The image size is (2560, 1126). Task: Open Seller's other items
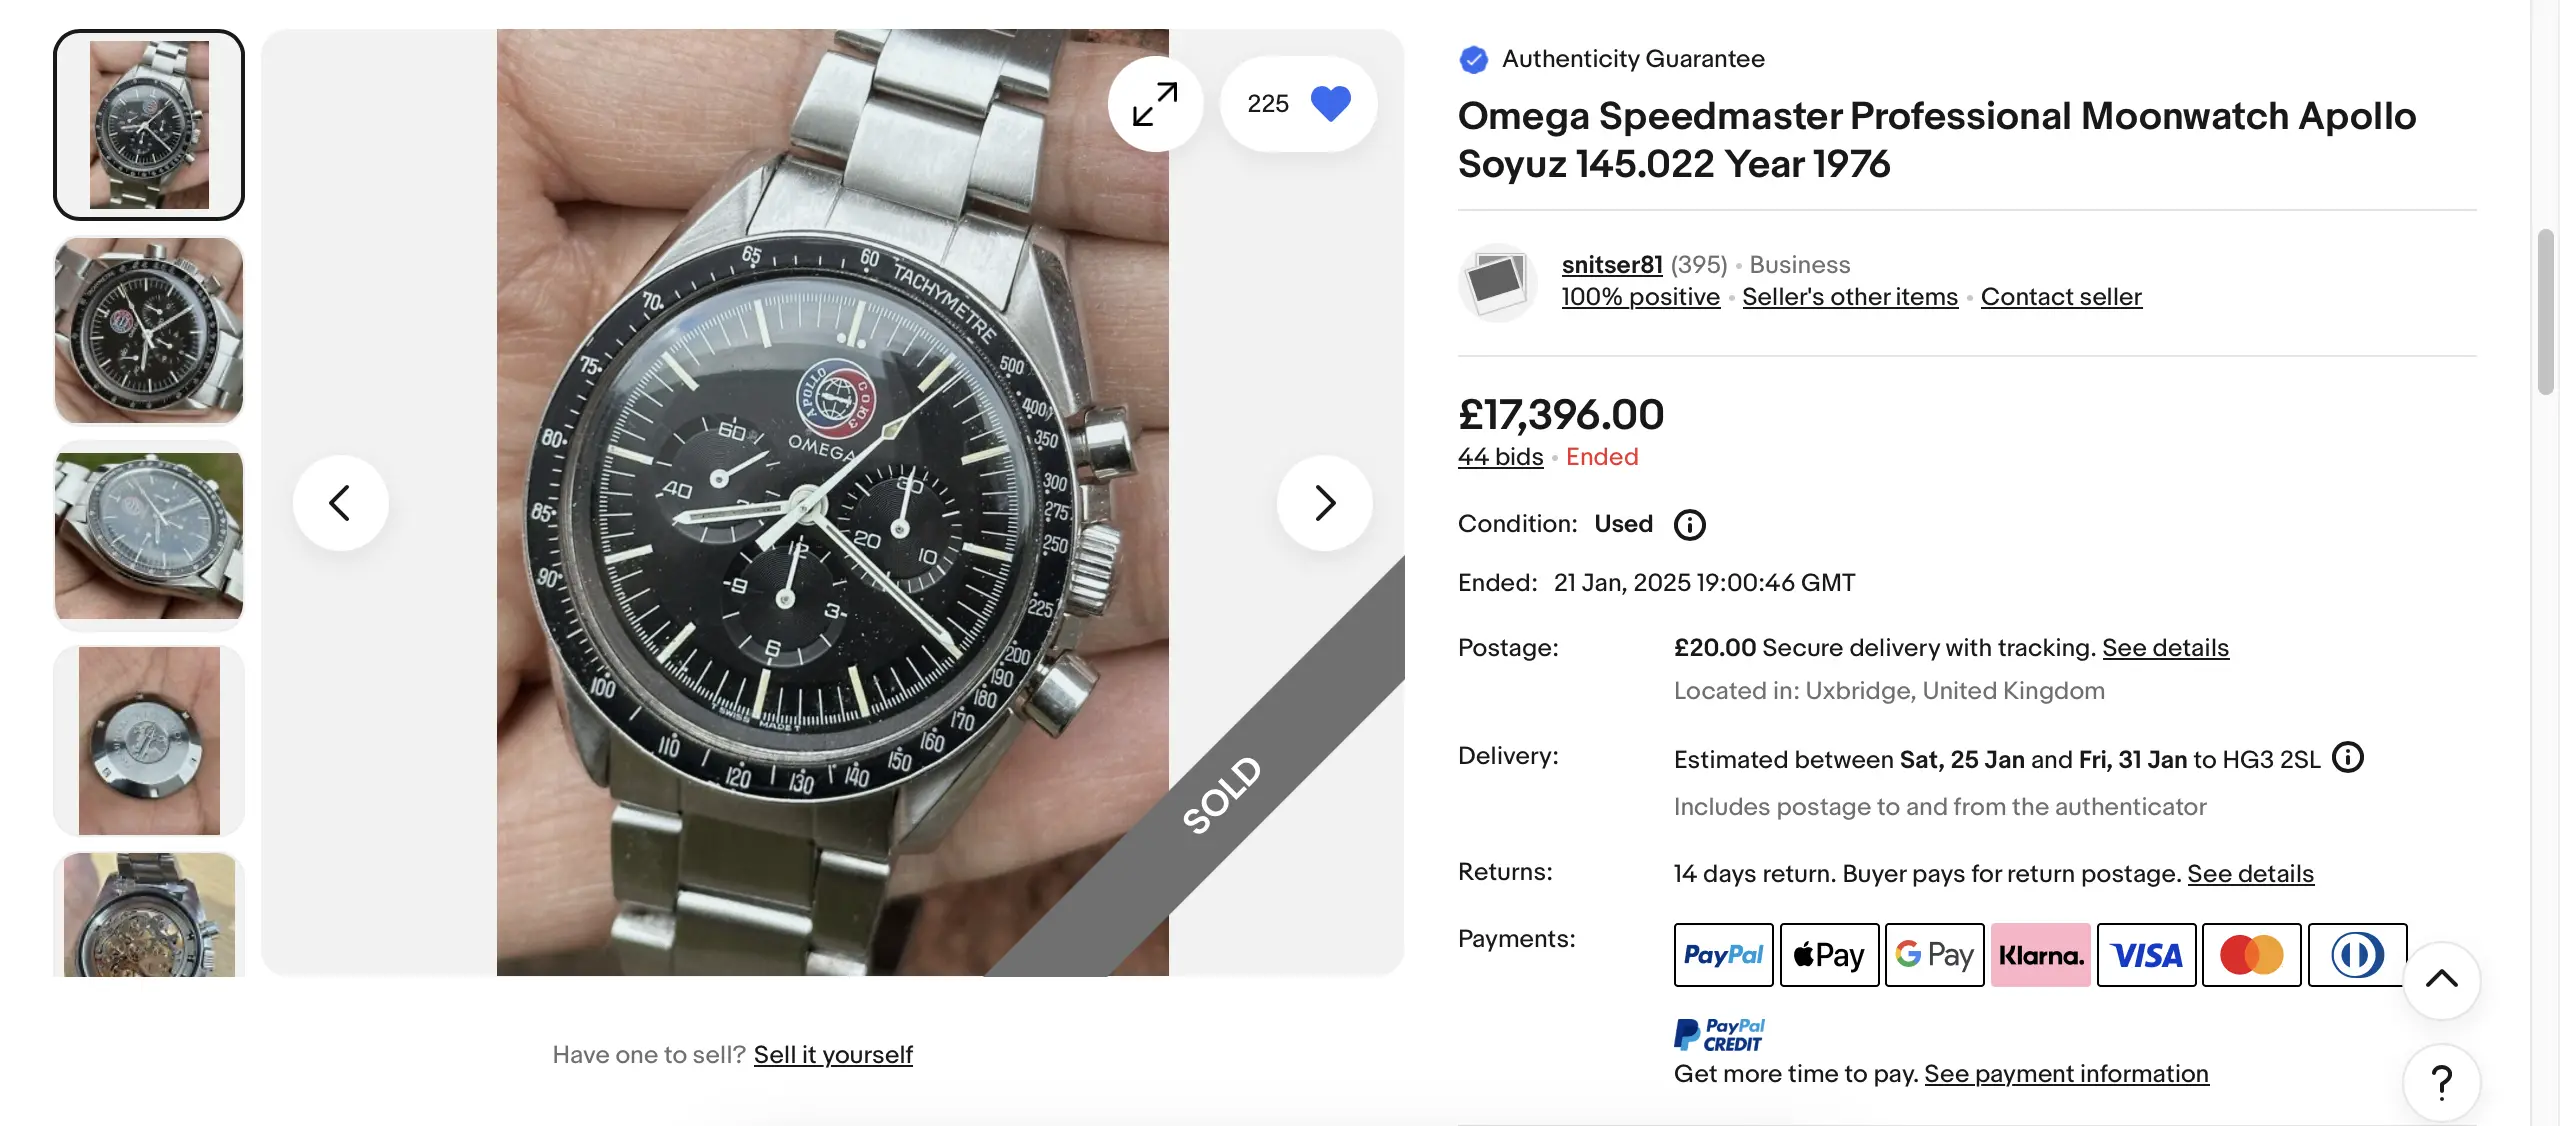tap(1849, 297)
